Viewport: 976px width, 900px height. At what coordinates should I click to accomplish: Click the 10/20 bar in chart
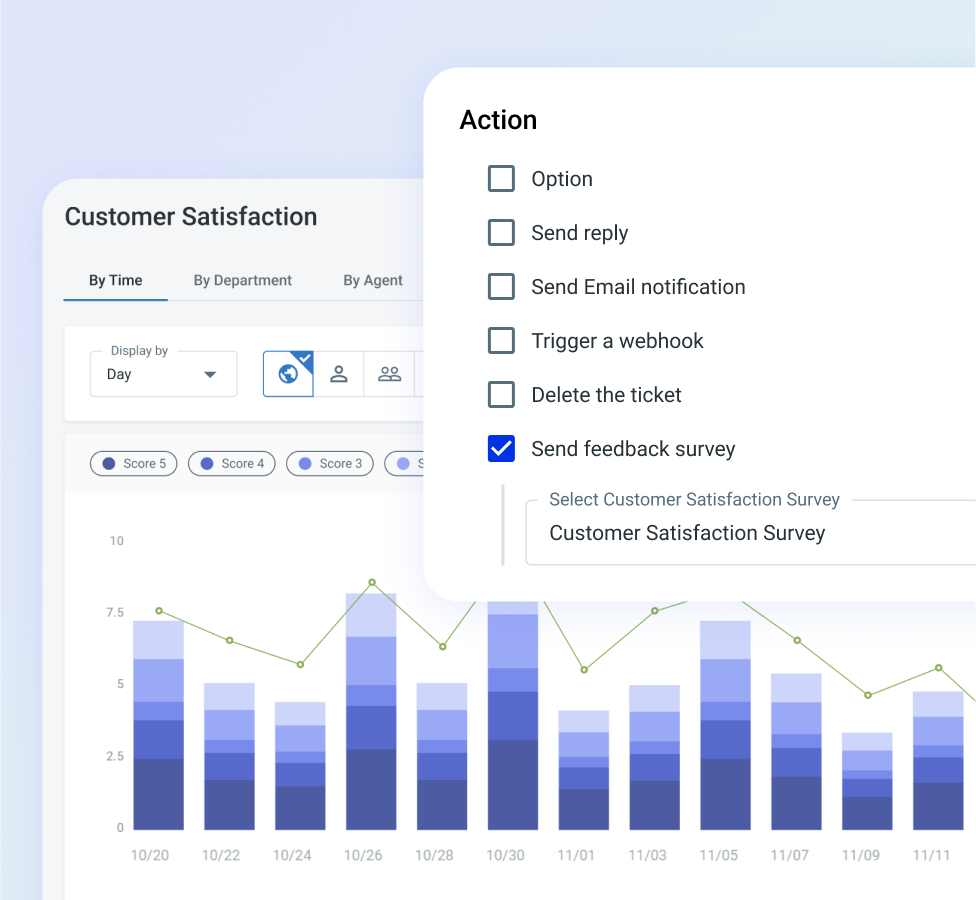pos(159,726)
